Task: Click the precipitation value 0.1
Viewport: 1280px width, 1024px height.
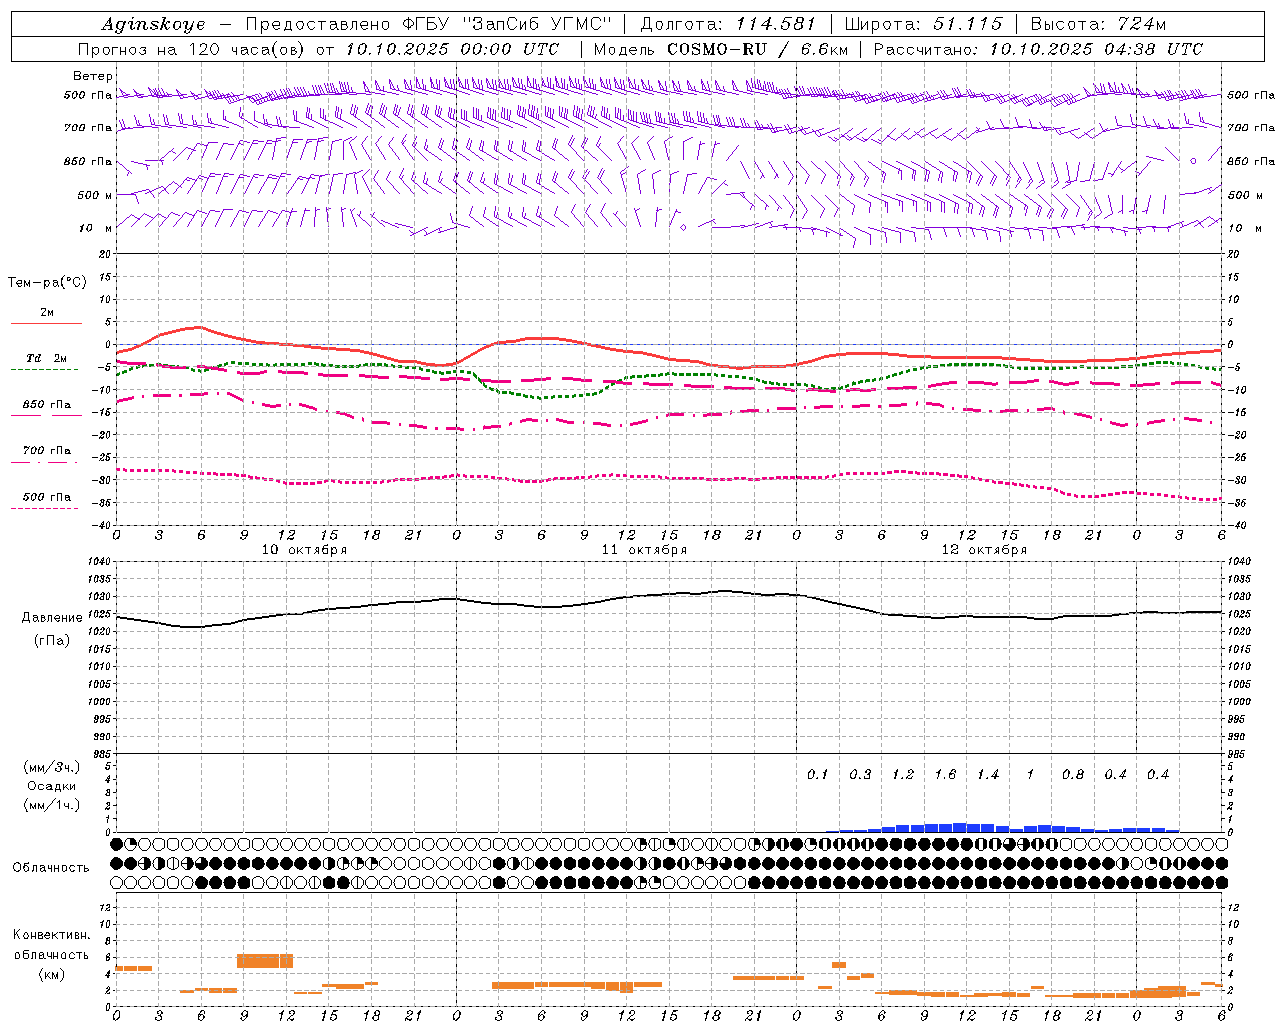Action: tap(818, 774)
